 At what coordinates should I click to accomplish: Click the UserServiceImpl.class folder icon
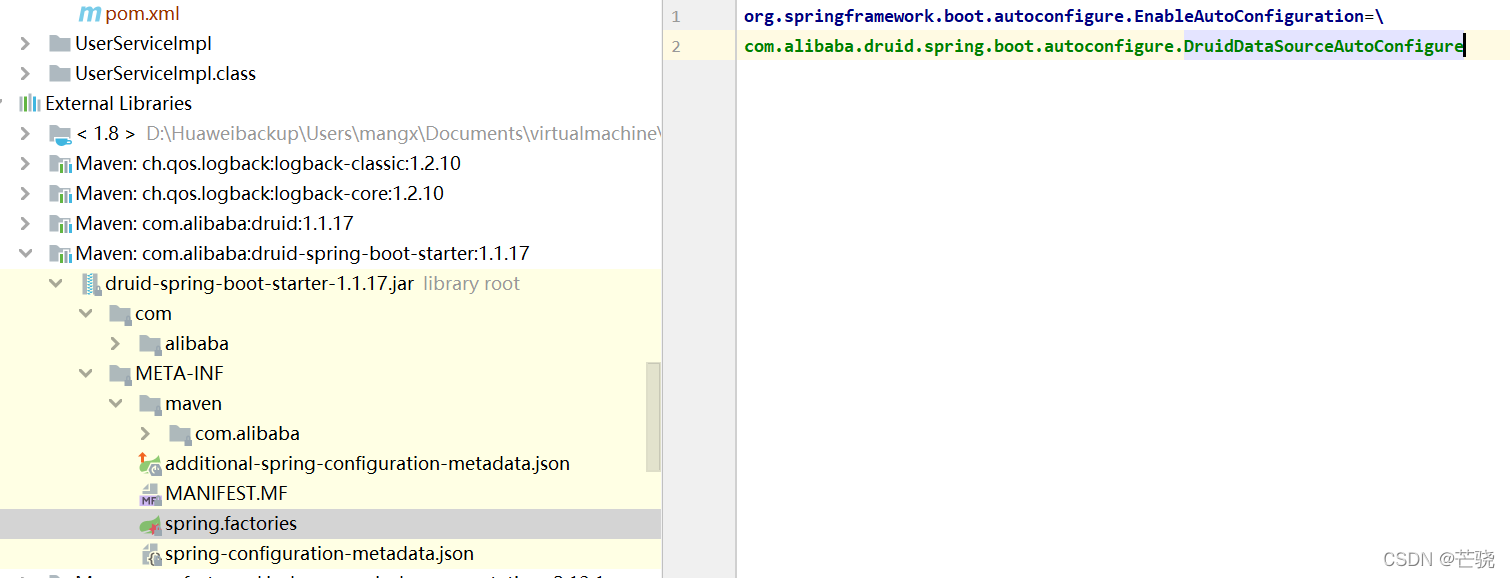click(60, 74)
